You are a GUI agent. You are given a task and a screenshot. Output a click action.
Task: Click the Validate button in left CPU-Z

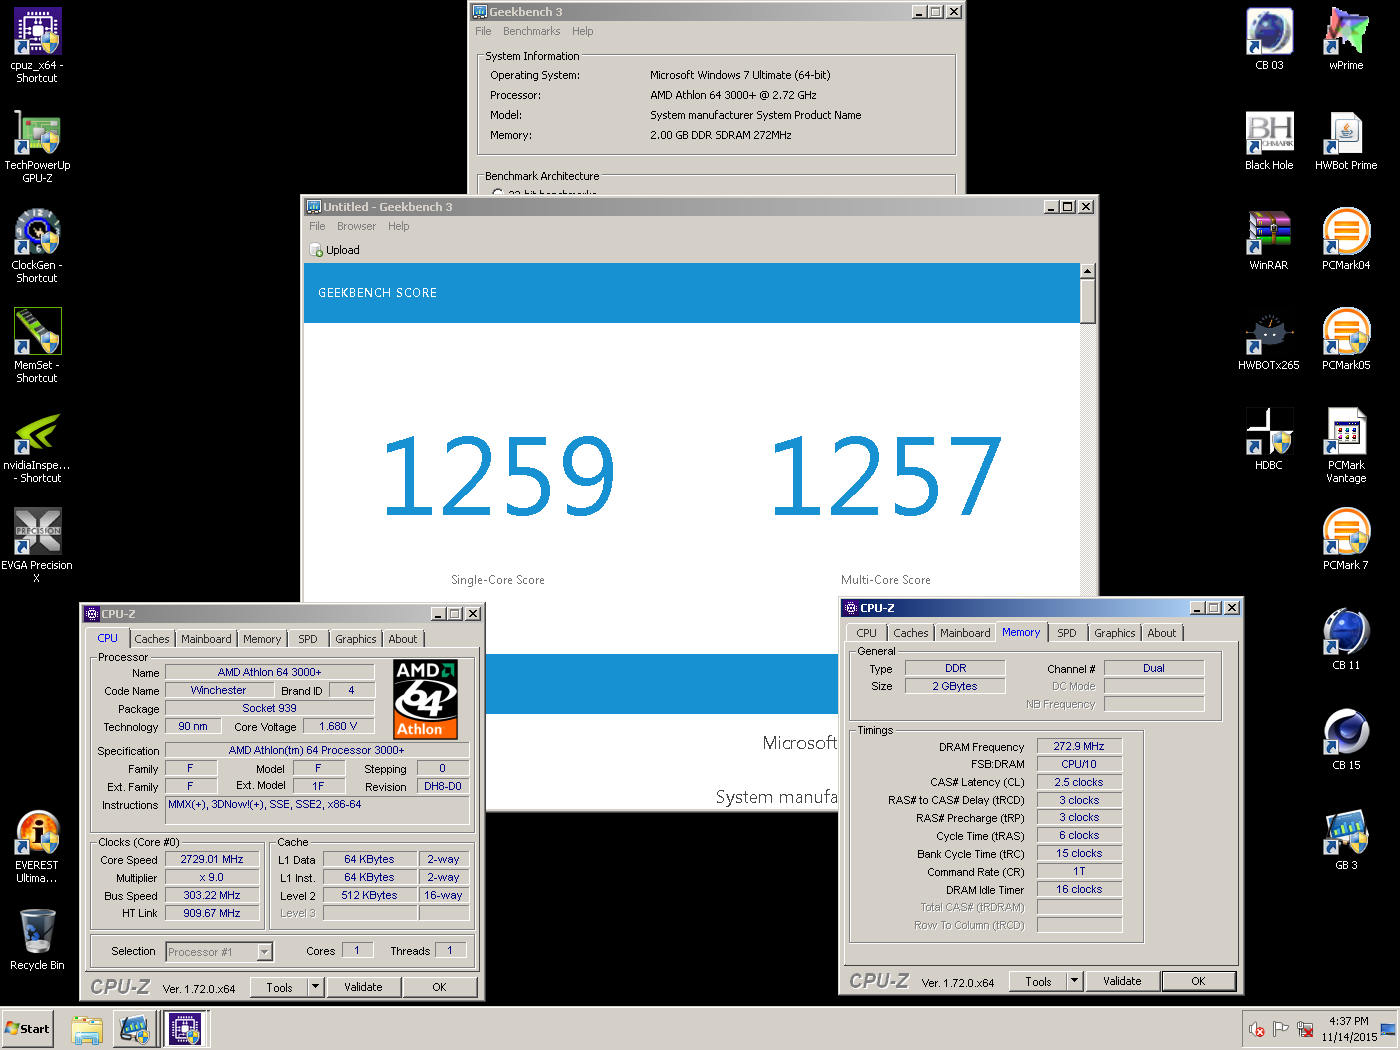tap(363, 987)
